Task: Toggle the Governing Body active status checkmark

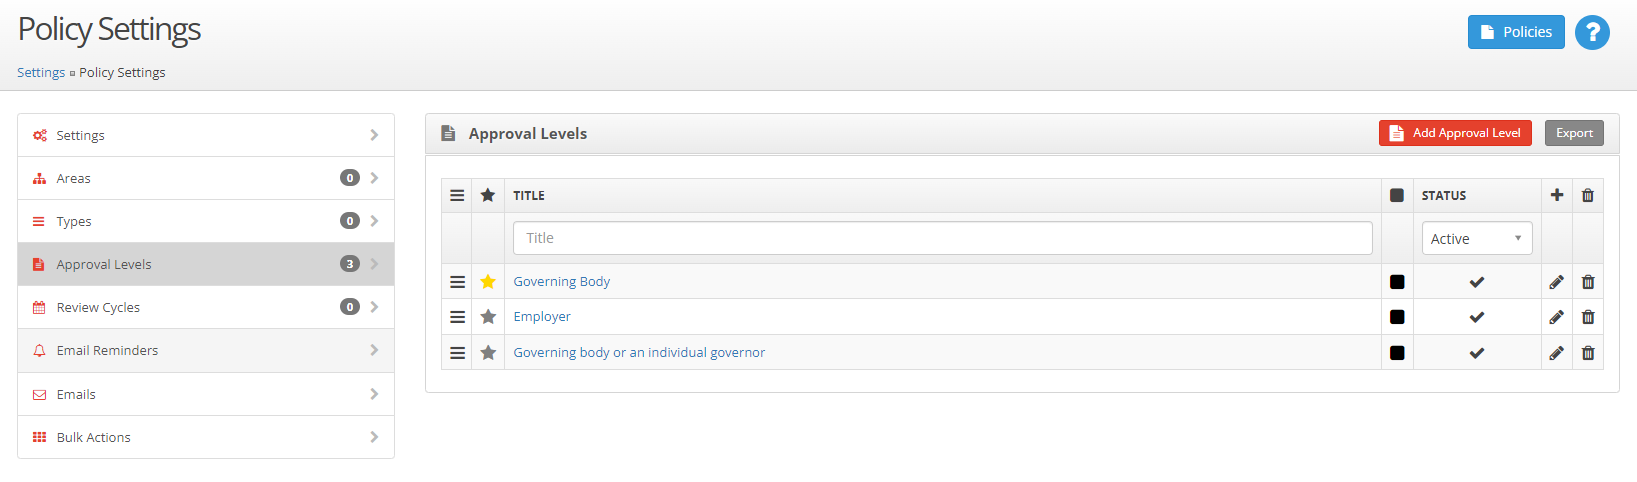Action: [1477, 282]
